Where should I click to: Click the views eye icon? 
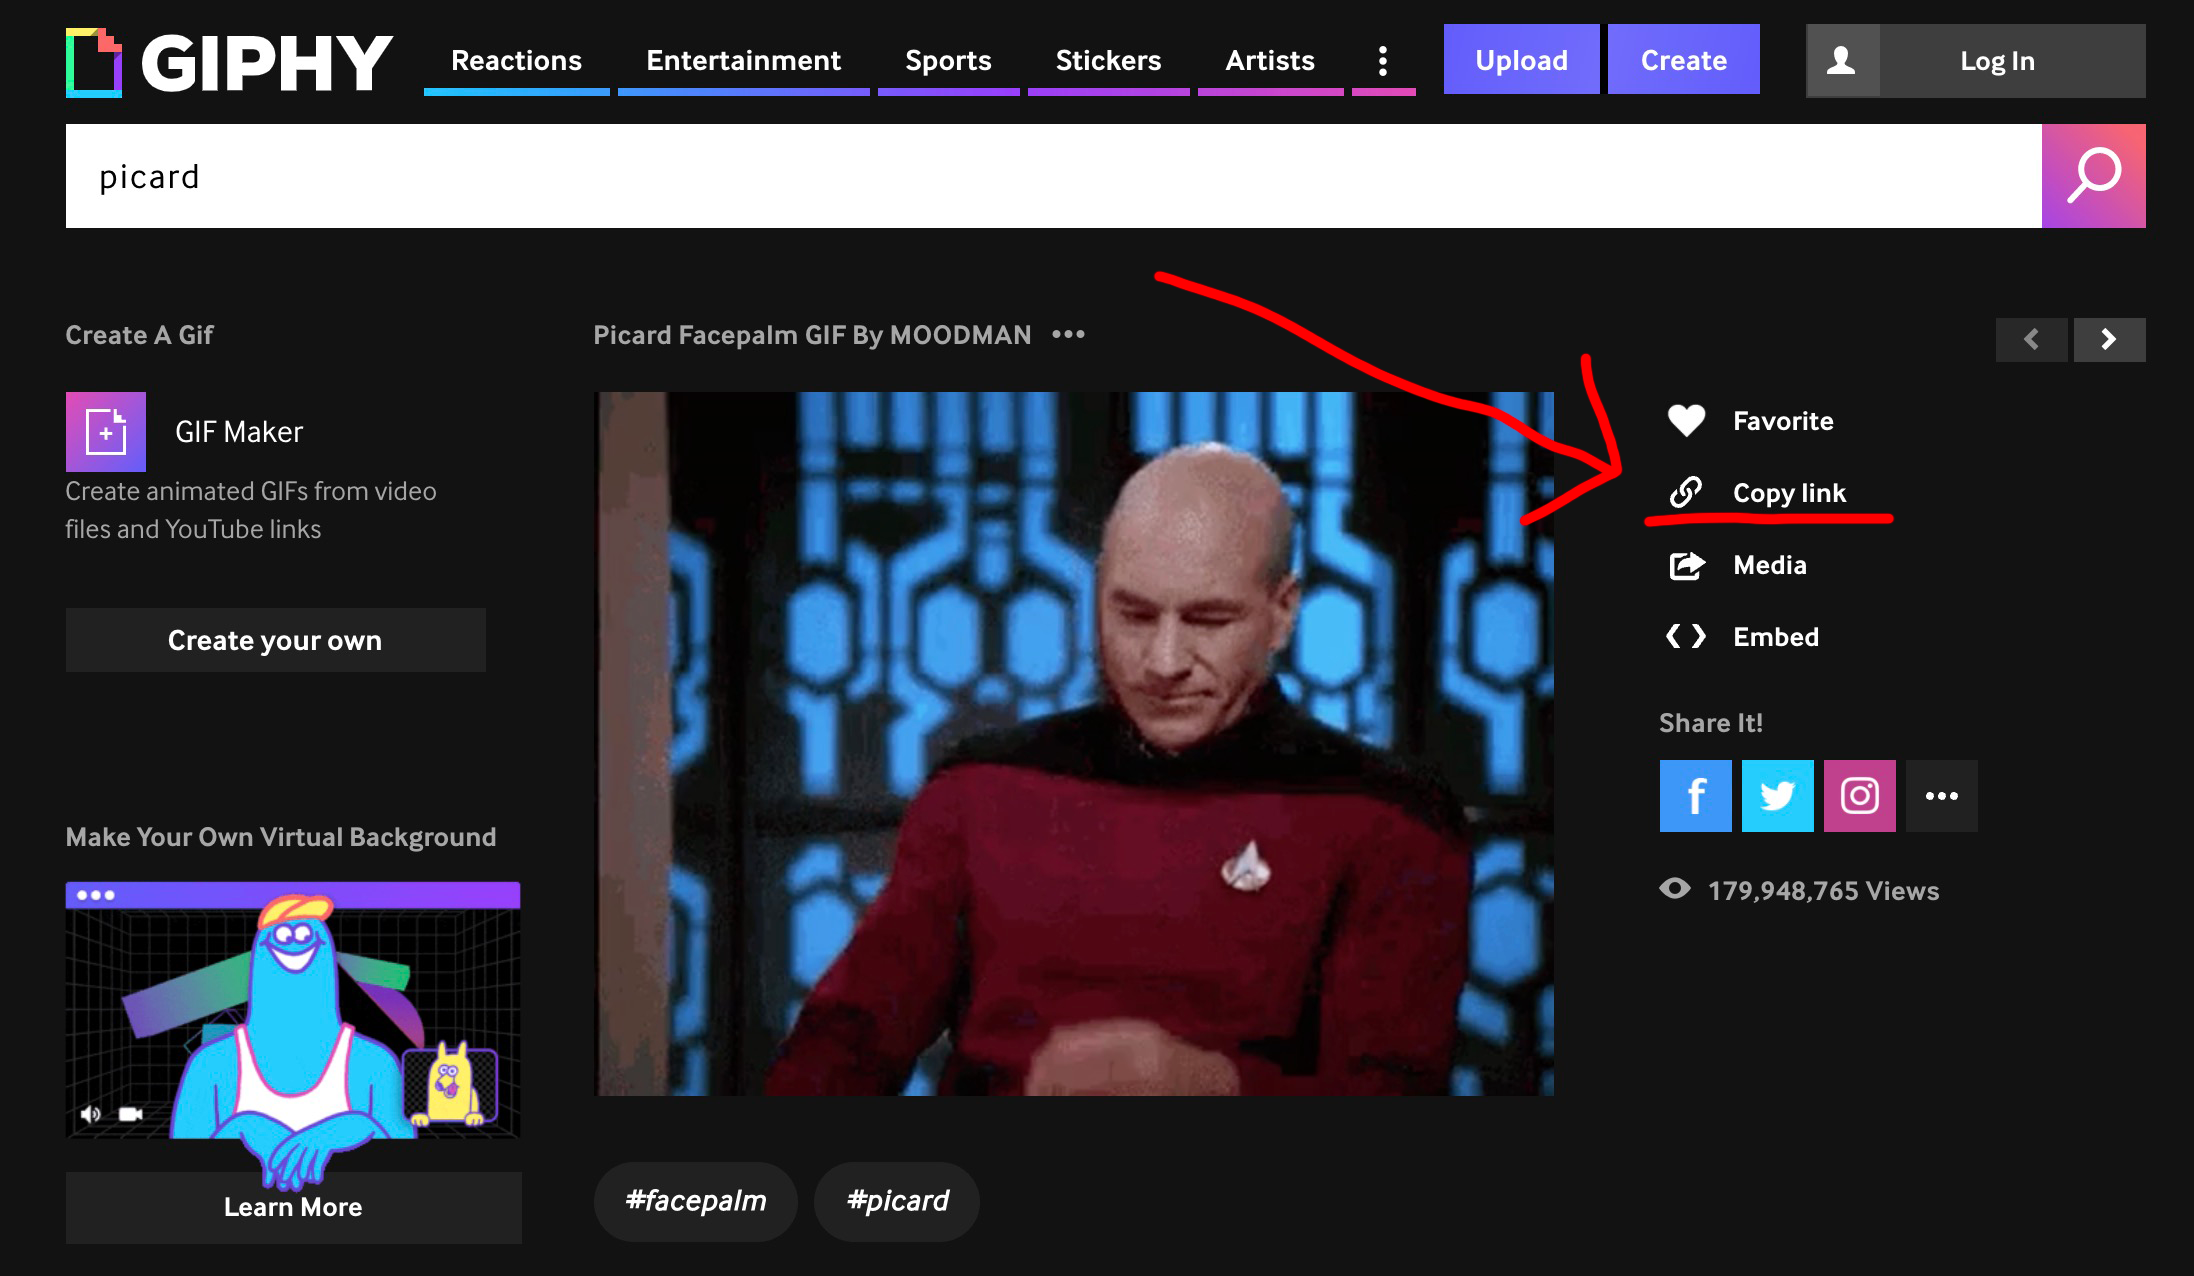1675,889
